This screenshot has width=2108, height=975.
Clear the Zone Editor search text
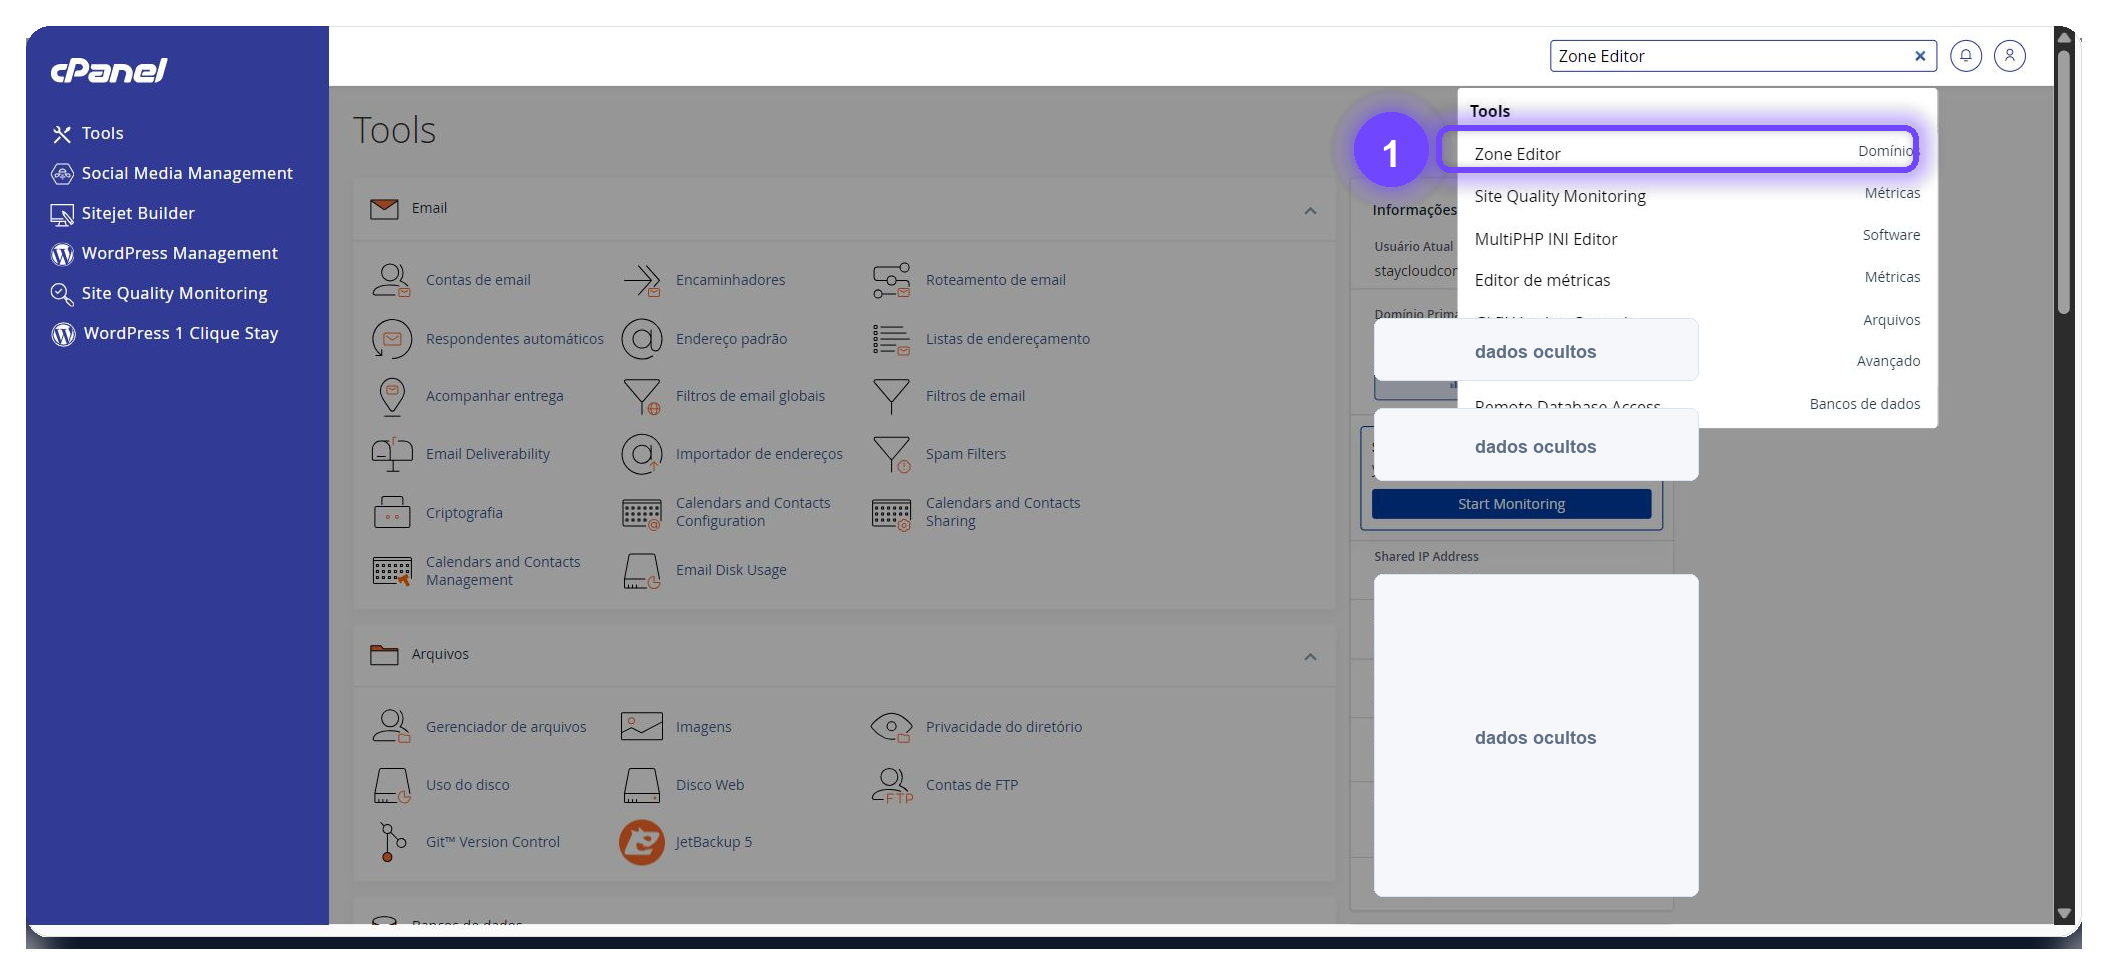(1919, 56)
